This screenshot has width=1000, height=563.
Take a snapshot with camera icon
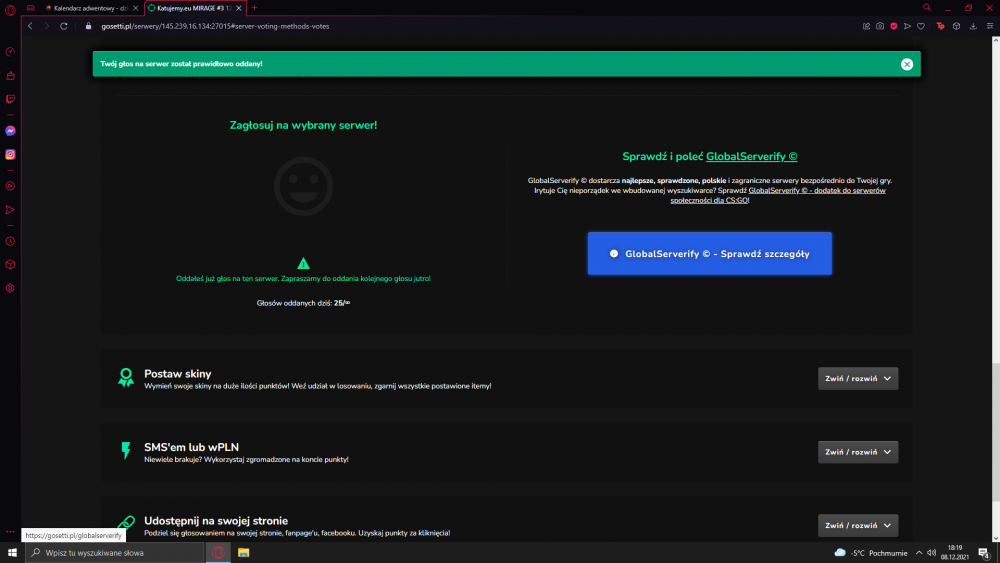pos(880,26)
